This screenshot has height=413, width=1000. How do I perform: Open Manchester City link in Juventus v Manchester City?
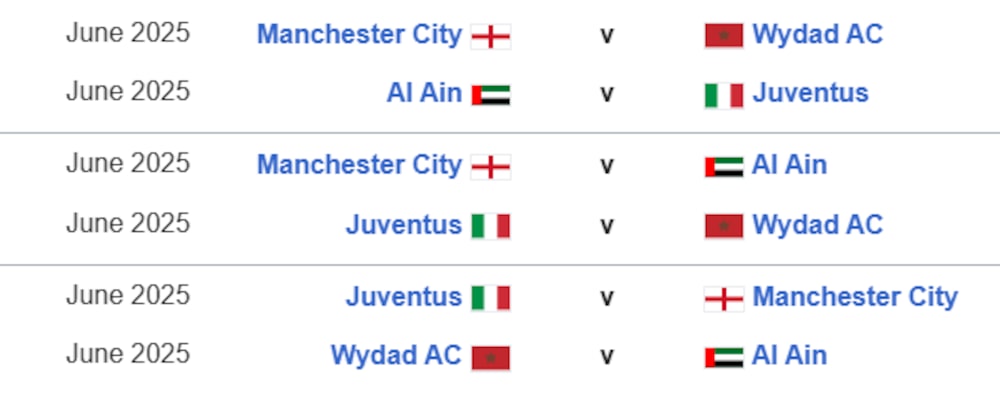click(x=854, y=297)
